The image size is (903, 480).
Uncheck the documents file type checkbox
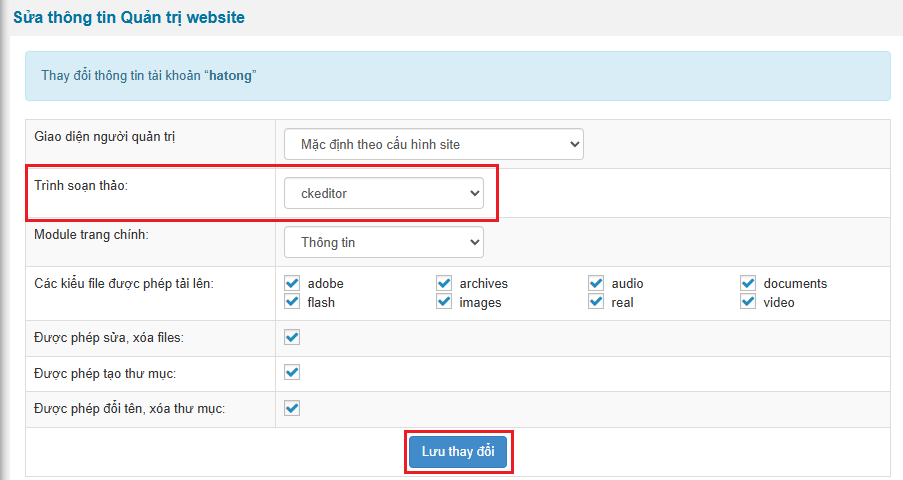click(748, 283)
